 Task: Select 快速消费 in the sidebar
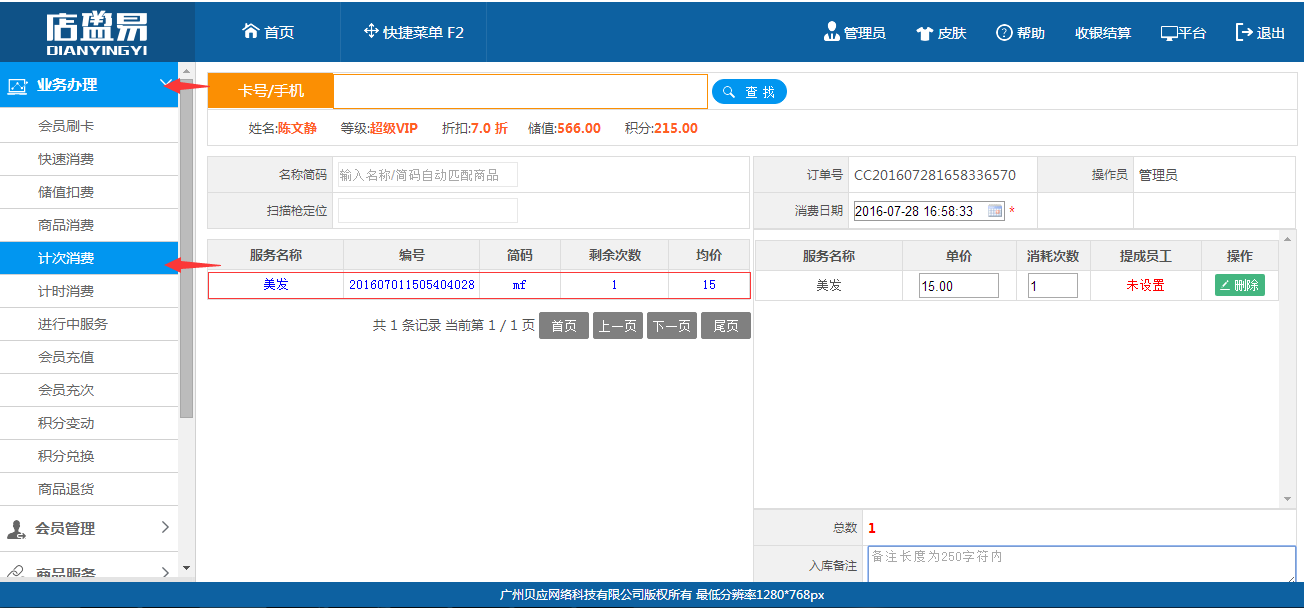tap(89, 159)
